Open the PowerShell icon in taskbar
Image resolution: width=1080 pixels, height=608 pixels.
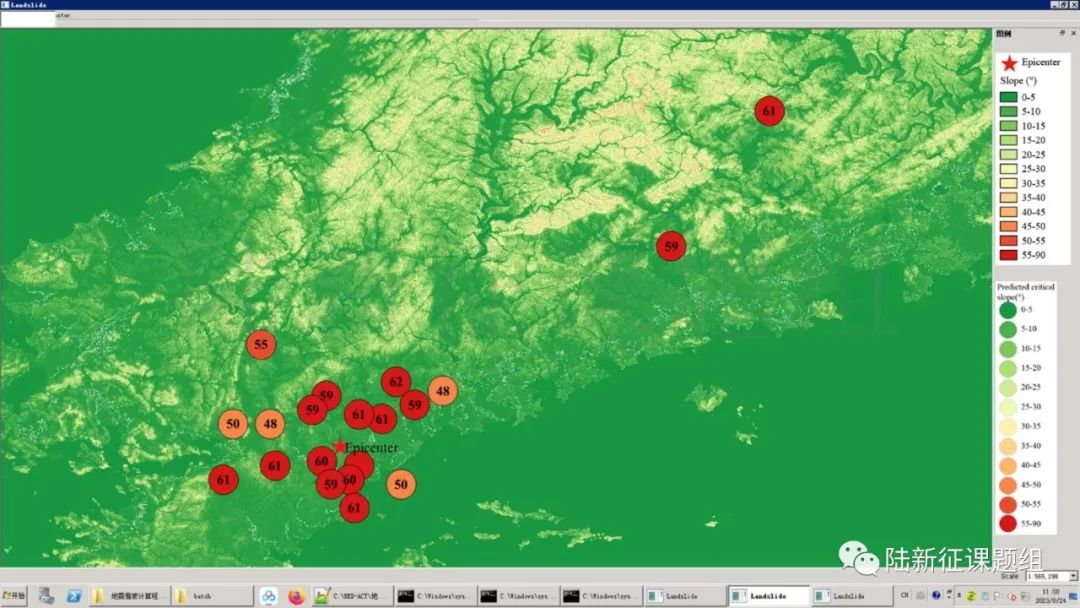point(74,597)
